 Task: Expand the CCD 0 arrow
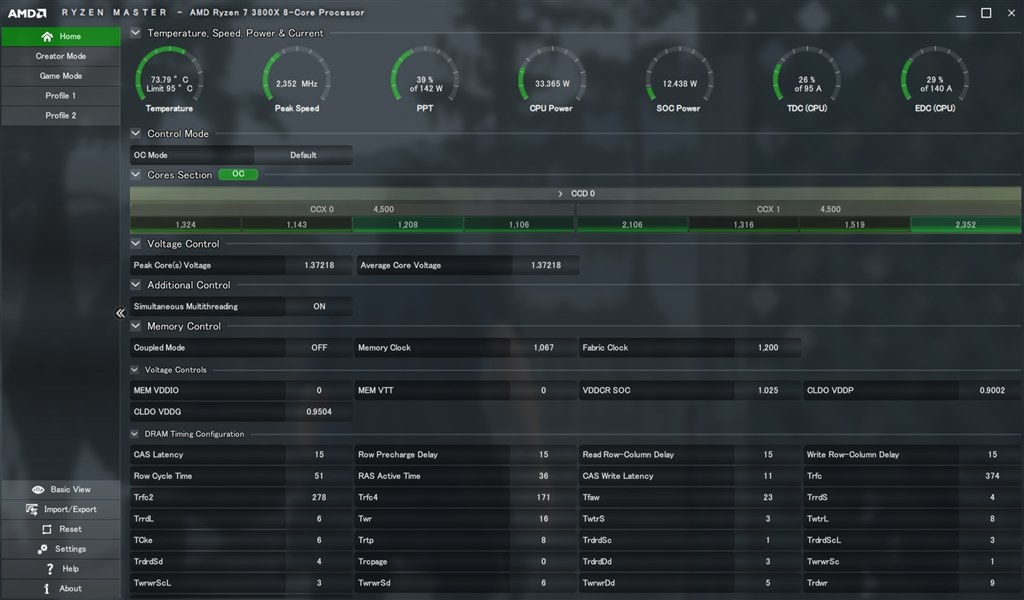[x=560, y=193]
